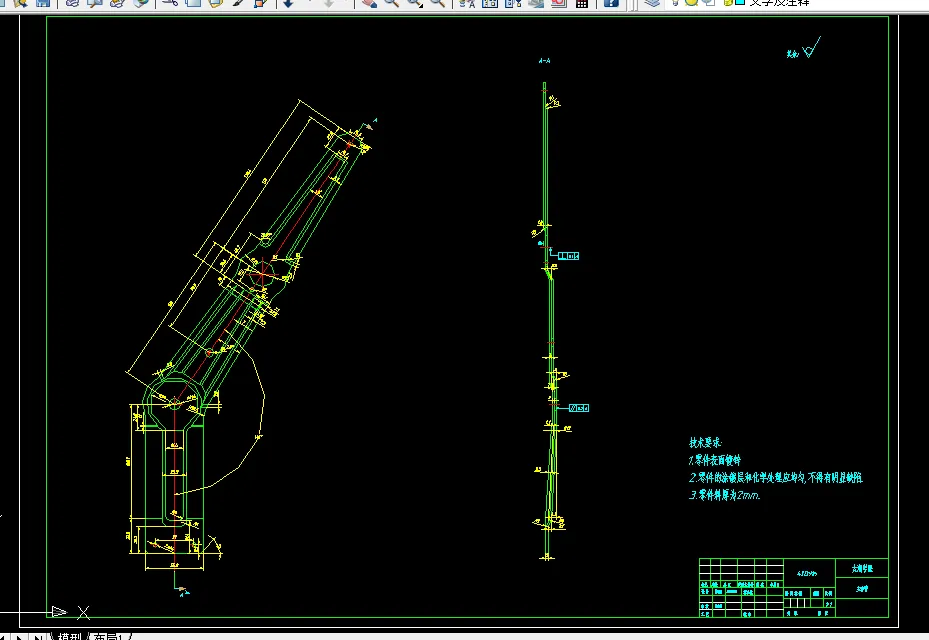Screen dimensions: 929x640
Task: Click the UCS origin X marker
Action: point(84,613)
